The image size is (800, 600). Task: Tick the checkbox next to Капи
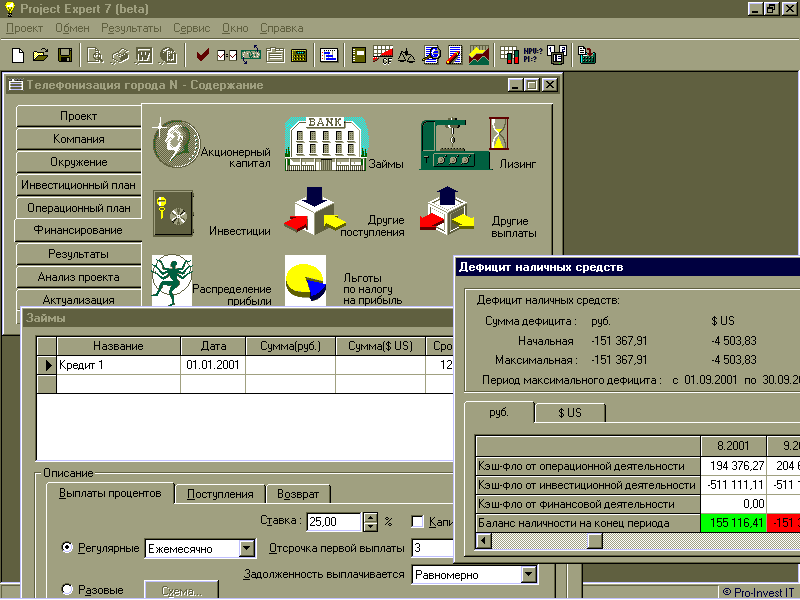coord(417,521)
